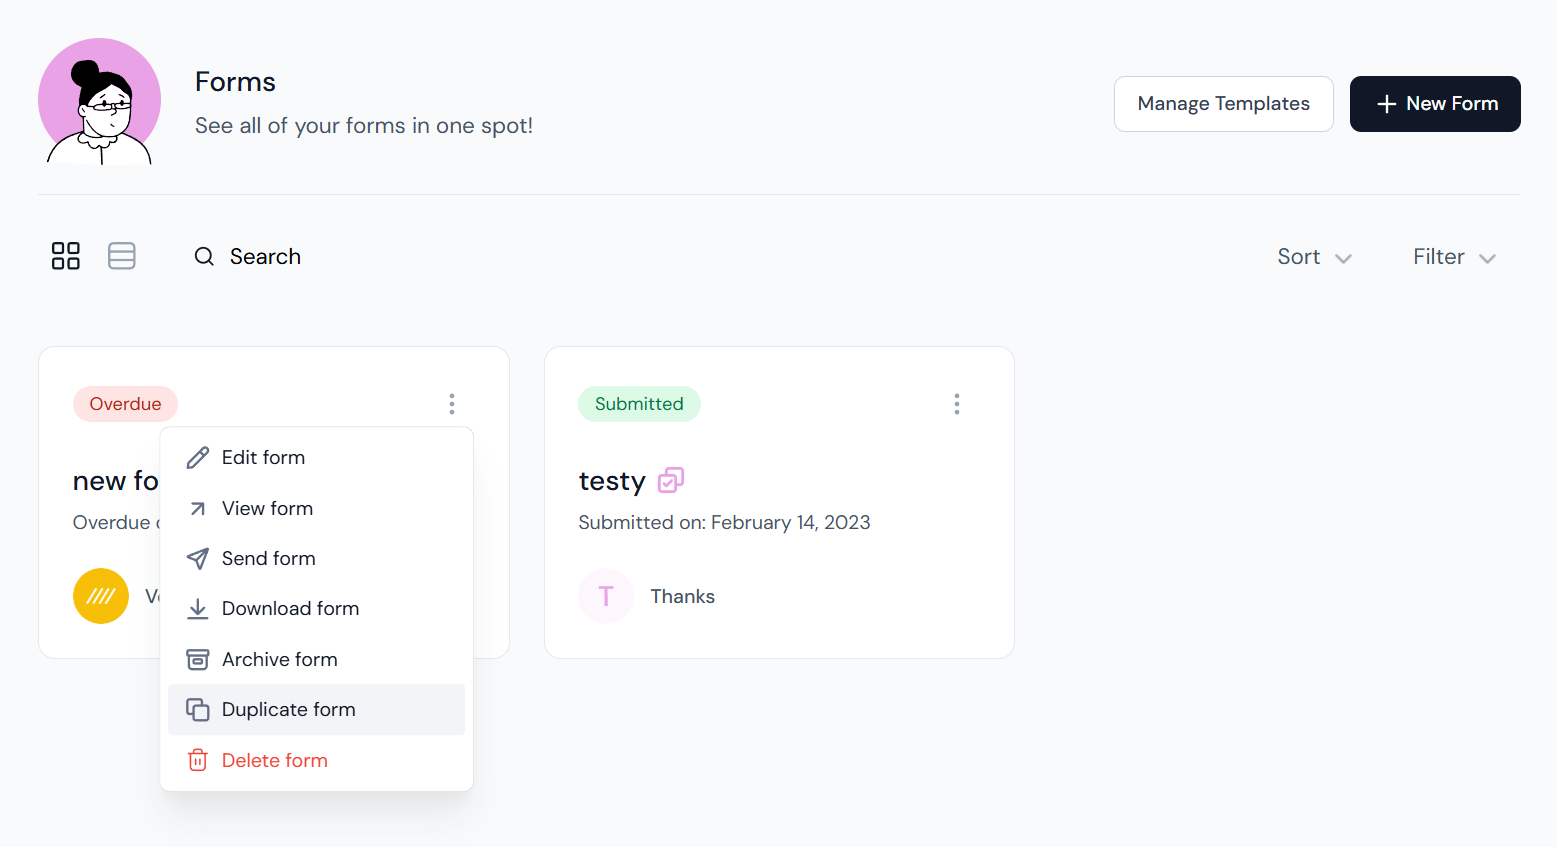Viewport: 1557px width, 847px height.
Task: Click the Archive form box icon
Action: (198, 659)
